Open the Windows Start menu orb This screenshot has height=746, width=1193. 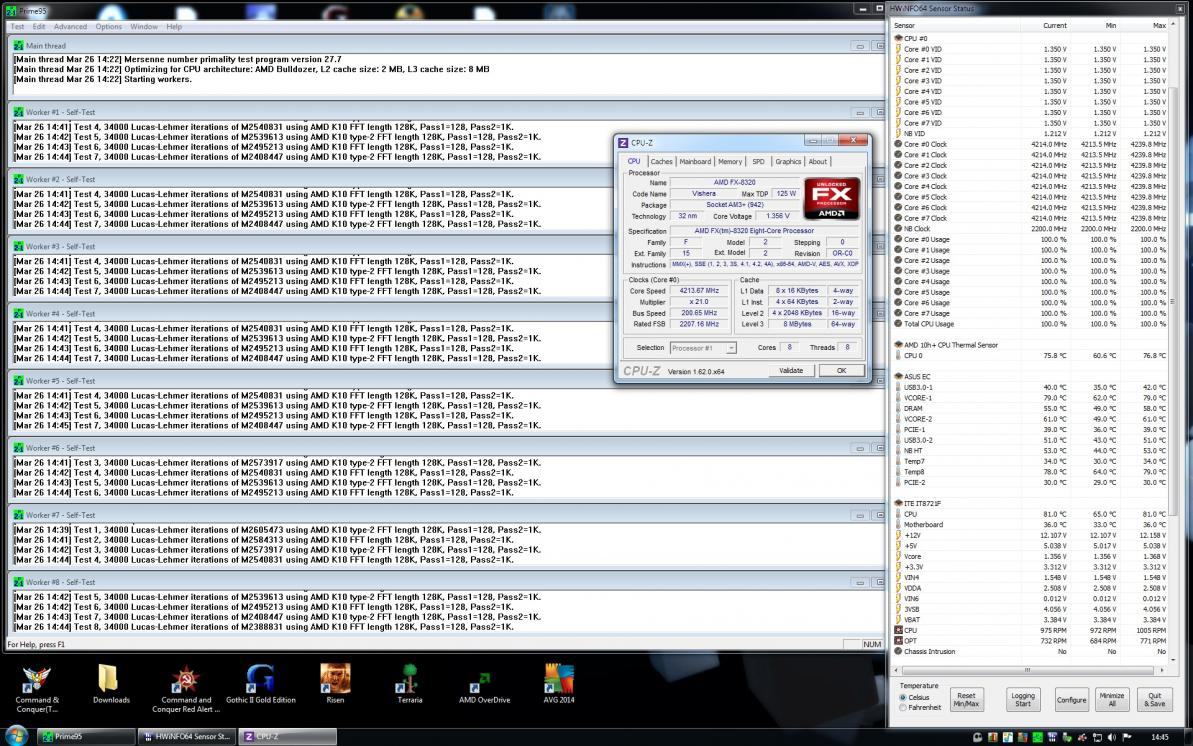(16, 735)
